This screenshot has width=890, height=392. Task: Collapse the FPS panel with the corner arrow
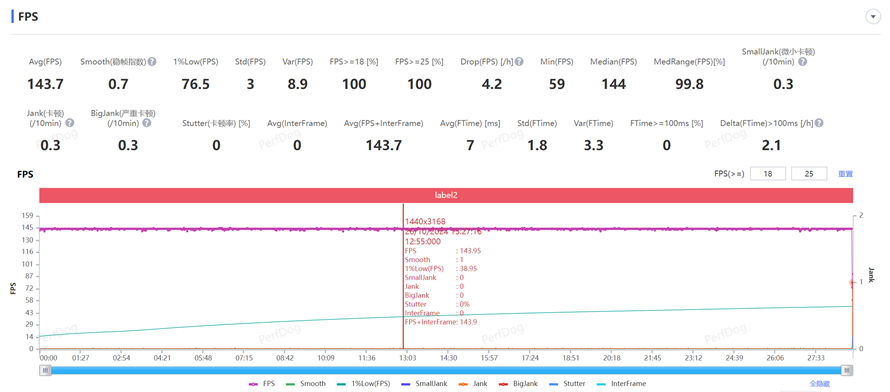coord(872,17)
